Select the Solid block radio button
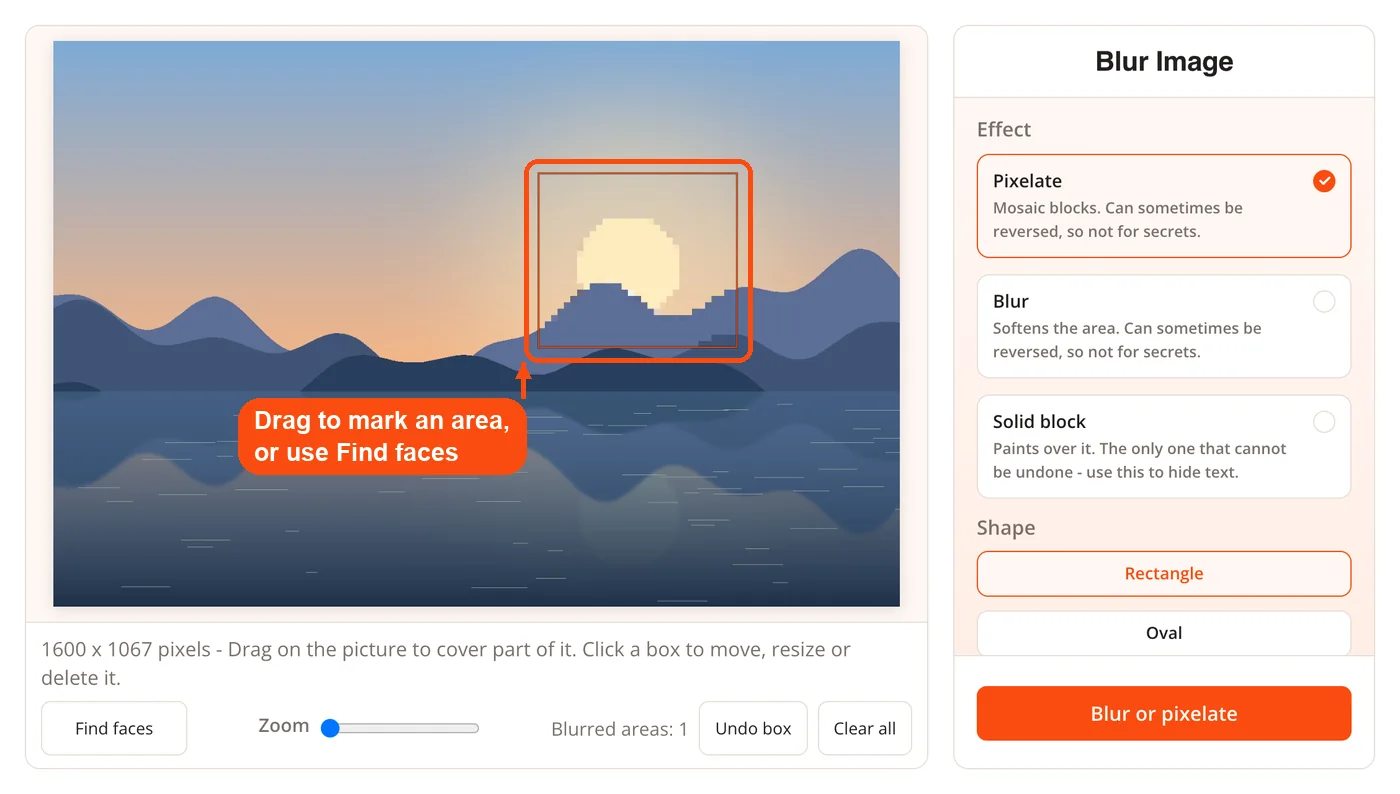This screenshot has width=1400, height=794. 1324,422
